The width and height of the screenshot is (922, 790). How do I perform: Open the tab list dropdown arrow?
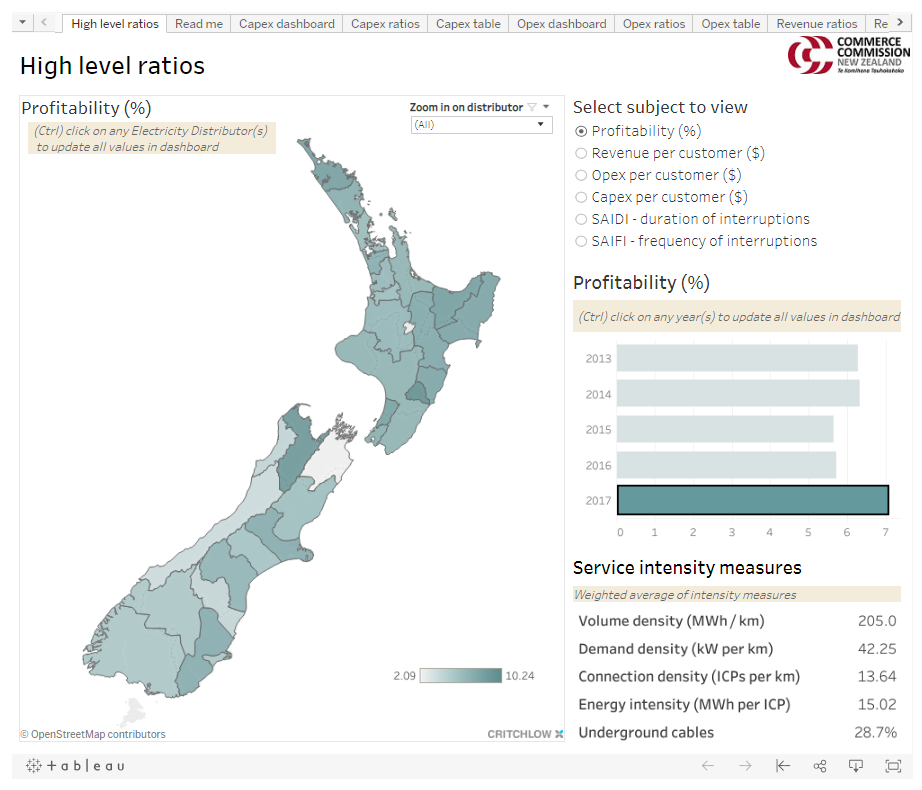(22, 23)
